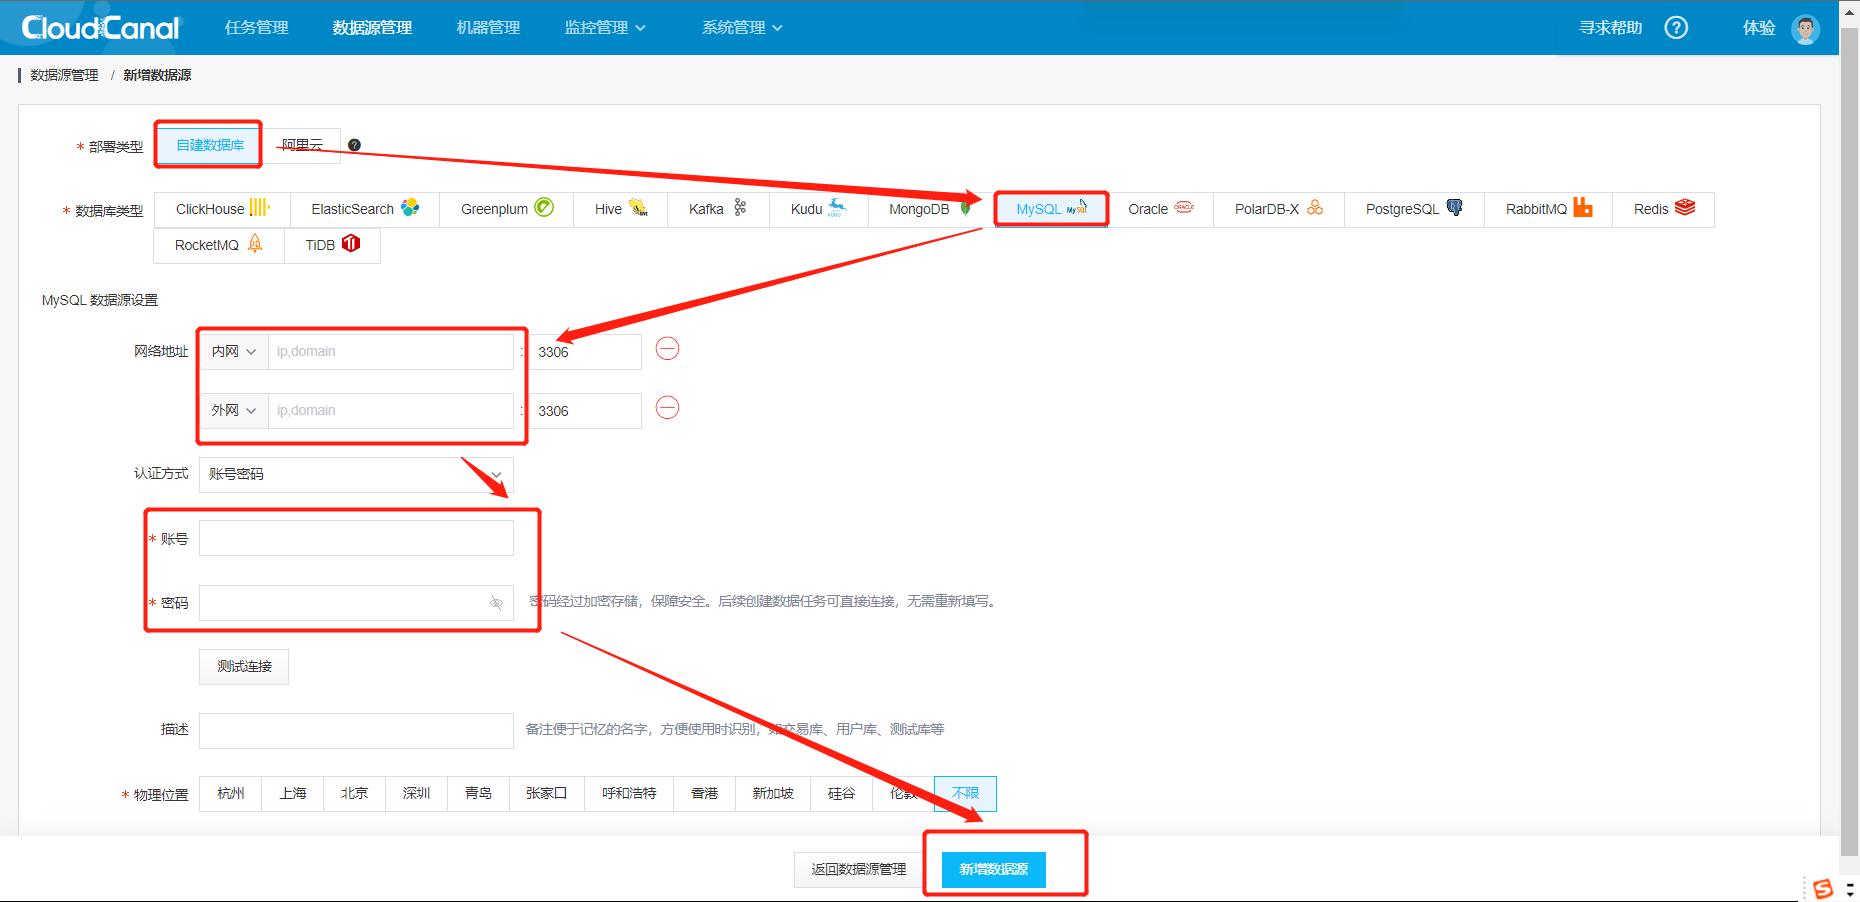
Task: Focus the 账号 account input
Action: coord(356,538)
